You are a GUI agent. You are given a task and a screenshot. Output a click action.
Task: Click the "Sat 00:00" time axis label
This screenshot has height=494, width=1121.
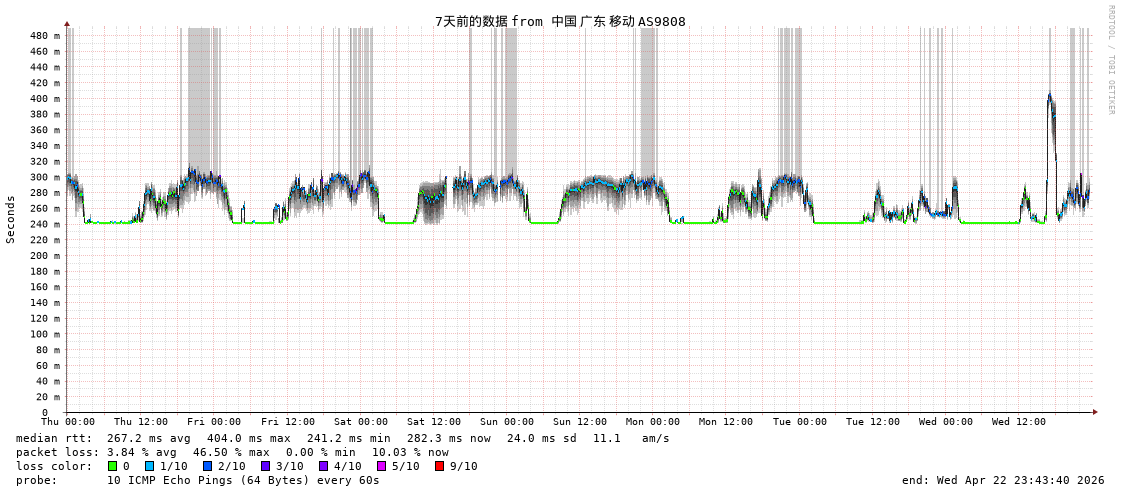pyautogui.click(x=362, y=422)
